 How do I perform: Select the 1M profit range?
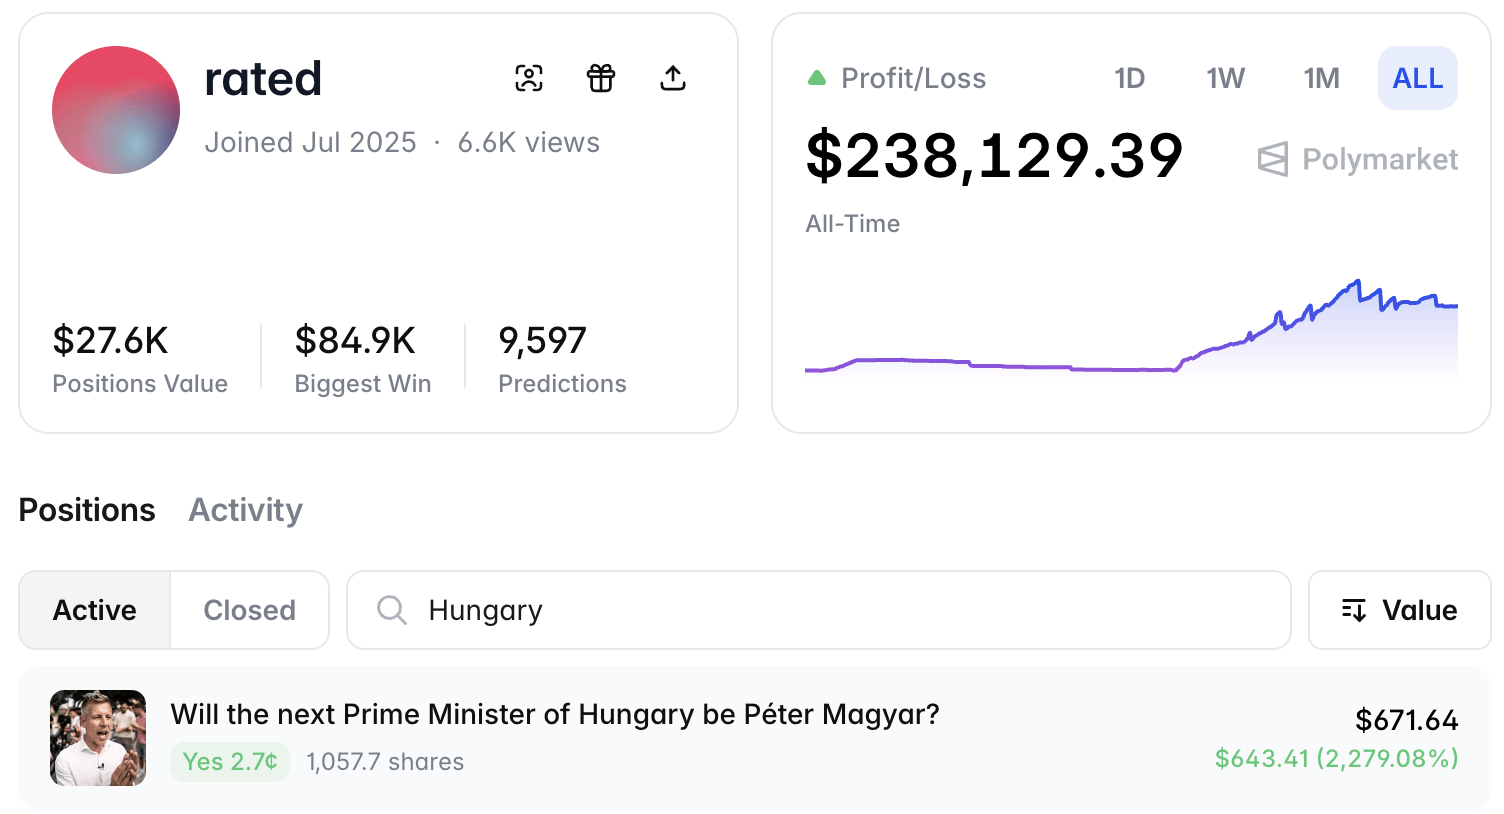[1321, 78]
